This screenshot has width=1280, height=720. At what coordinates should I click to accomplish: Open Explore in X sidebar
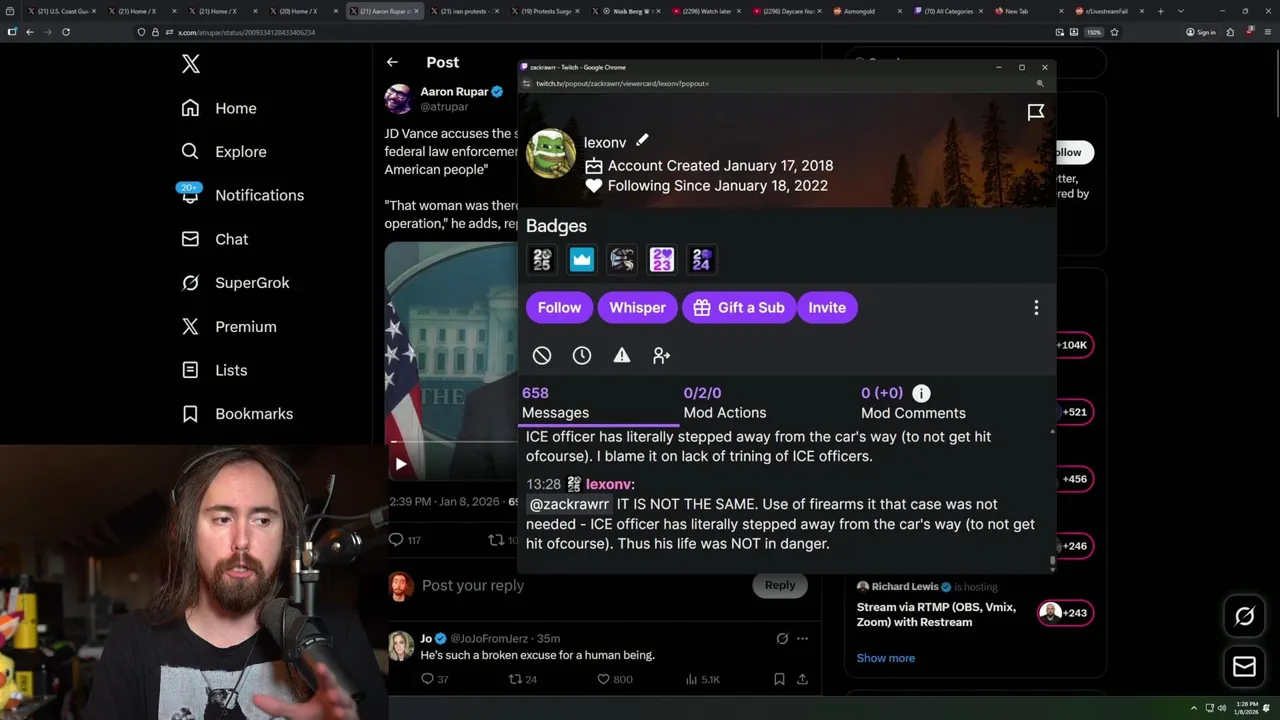point(224,152)
